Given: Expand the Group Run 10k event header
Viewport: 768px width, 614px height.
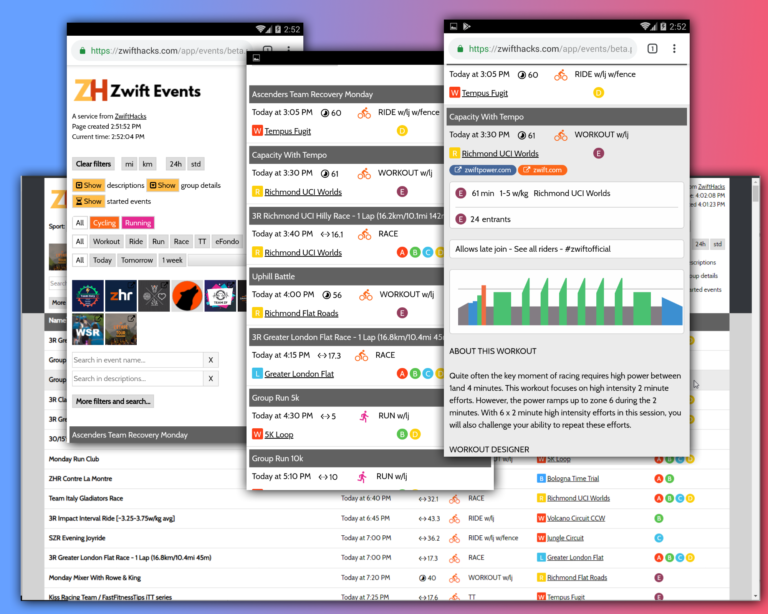Looking at the screenshot, I should click(370, 458).
